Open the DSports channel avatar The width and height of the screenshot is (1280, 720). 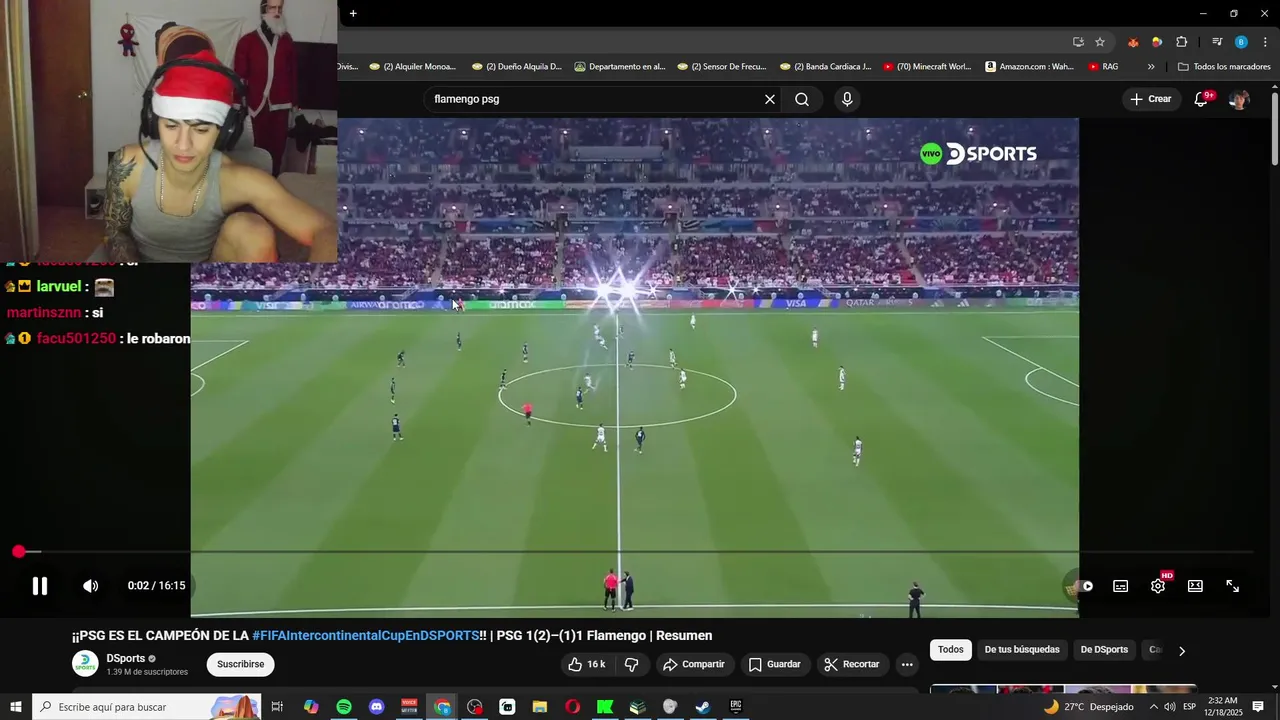pos(85,664)
